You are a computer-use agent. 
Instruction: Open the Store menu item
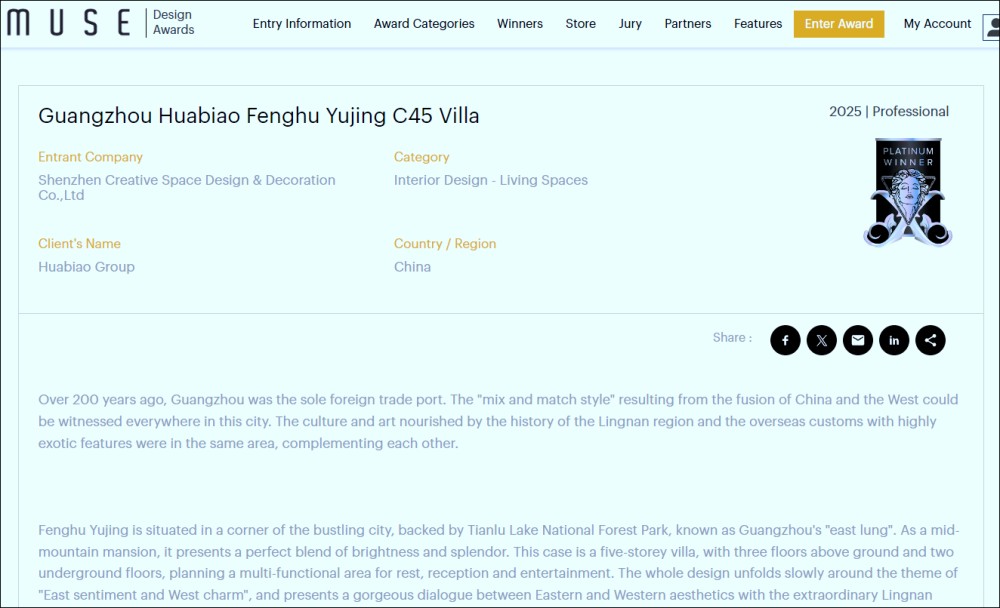coord(580,24)
